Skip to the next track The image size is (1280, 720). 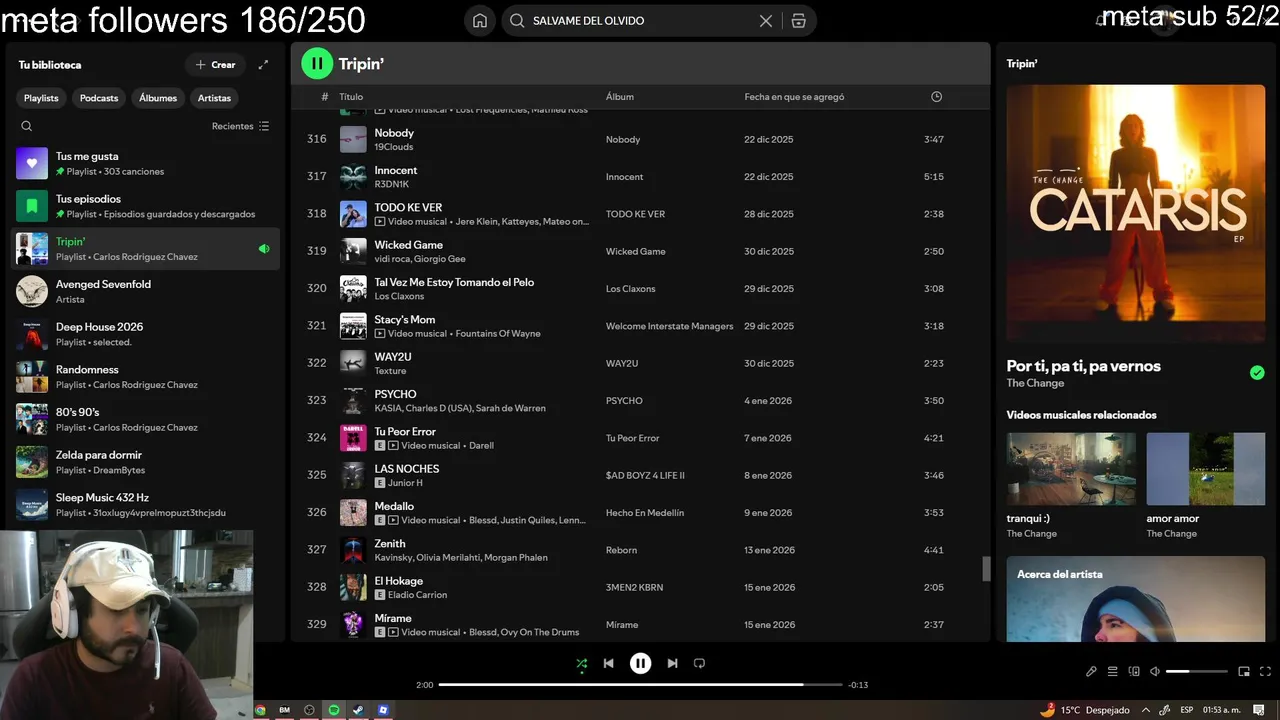672,663
